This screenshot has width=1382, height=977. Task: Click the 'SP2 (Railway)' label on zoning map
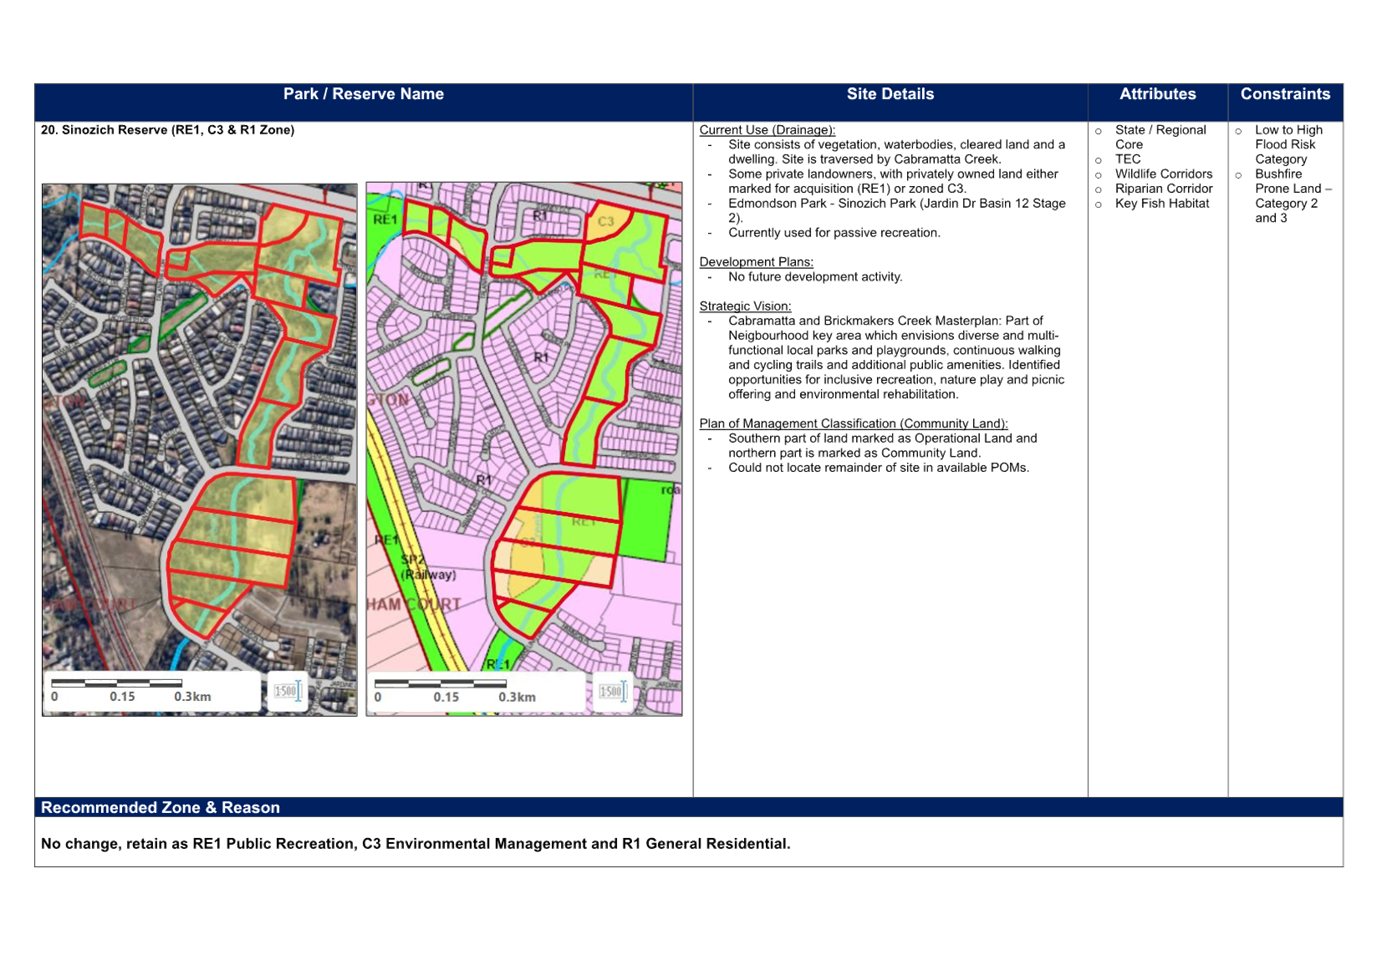click(x=428, y=568)
